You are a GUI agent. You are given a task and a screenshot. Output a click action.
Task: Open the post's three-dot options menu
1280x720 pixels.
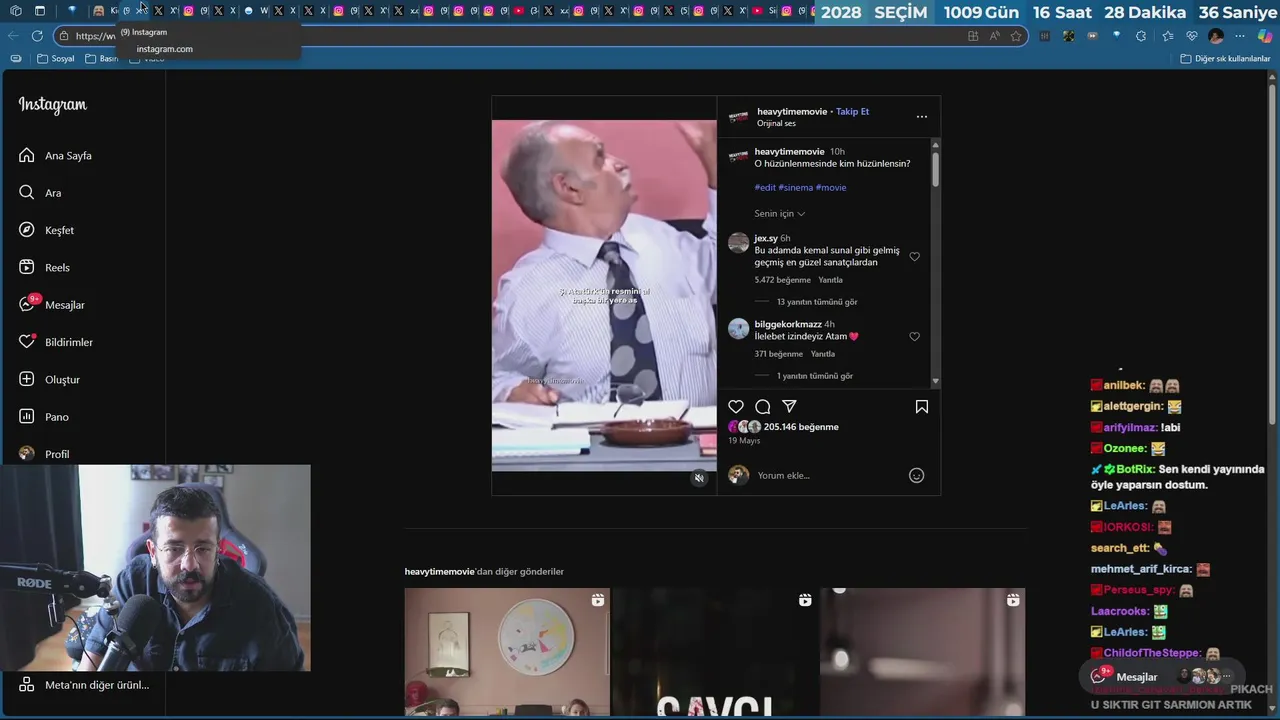click(x=922, y=117)
